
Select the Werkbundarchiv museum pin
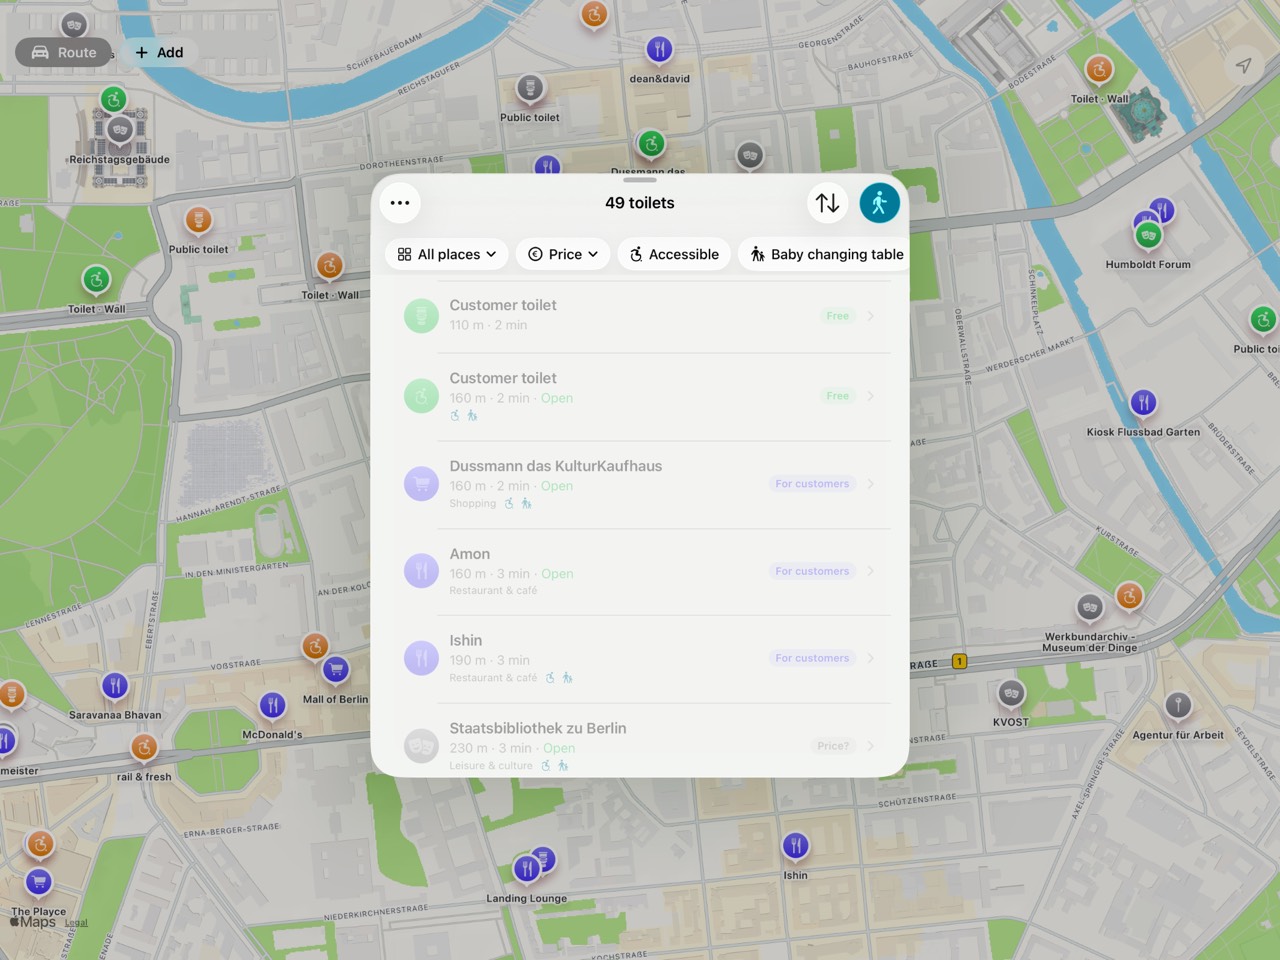[1090, 607]
